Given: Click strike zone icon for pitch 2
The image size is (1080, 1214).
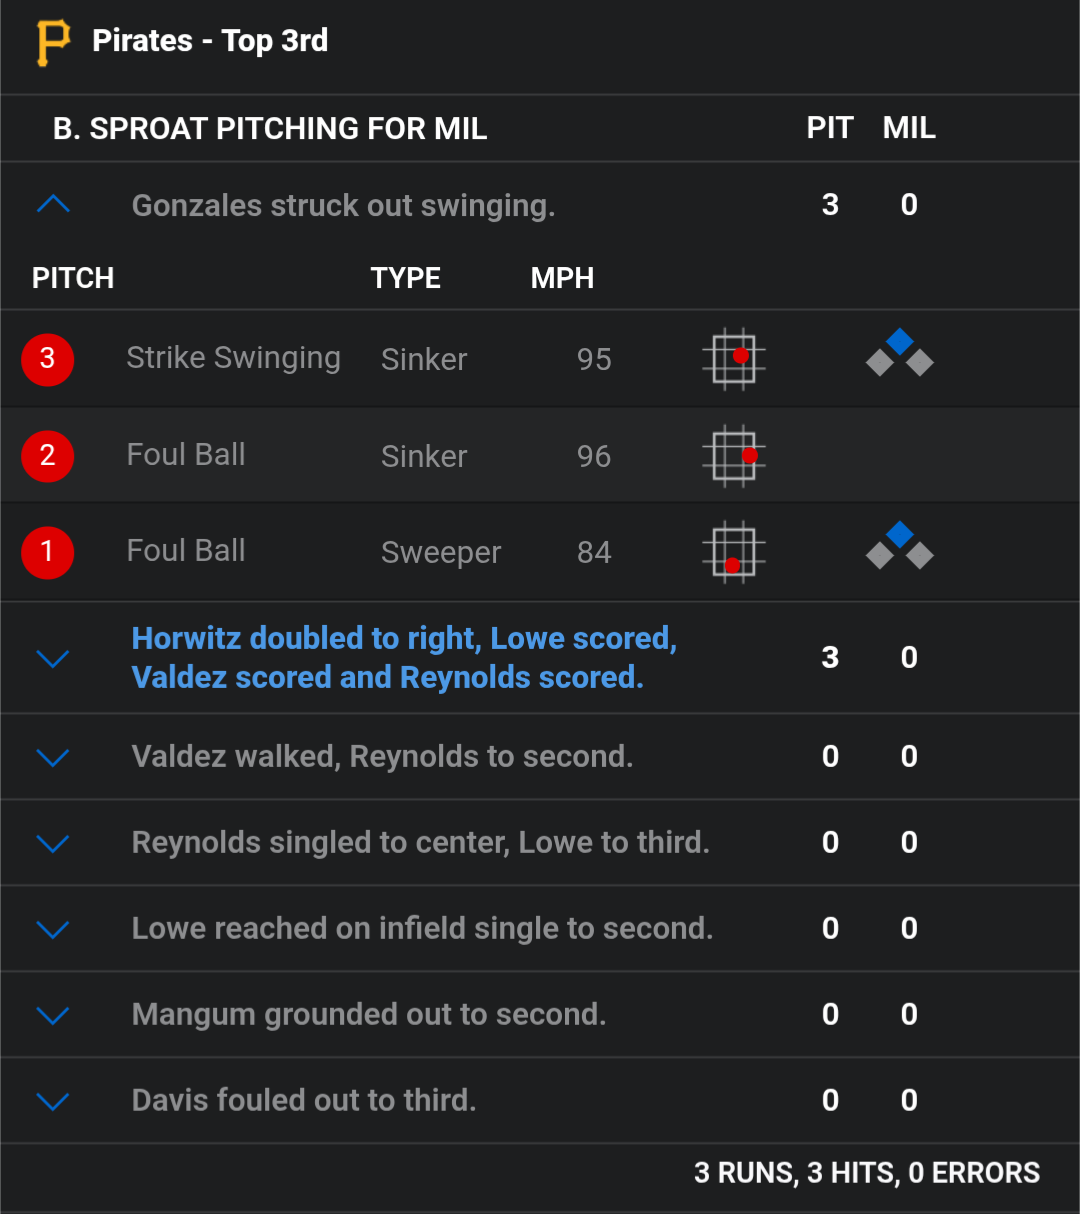Looking at the screenshot, I should click(x=734, y=455).
